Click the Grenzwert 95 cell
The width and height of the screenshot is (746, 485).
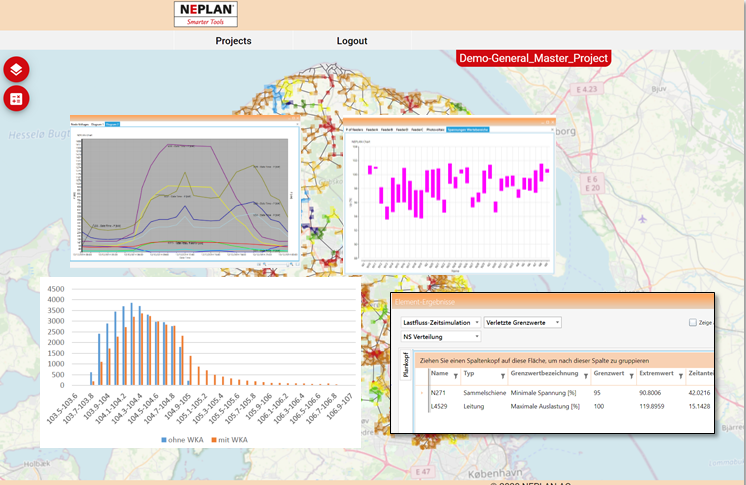[x=597, y=393]
